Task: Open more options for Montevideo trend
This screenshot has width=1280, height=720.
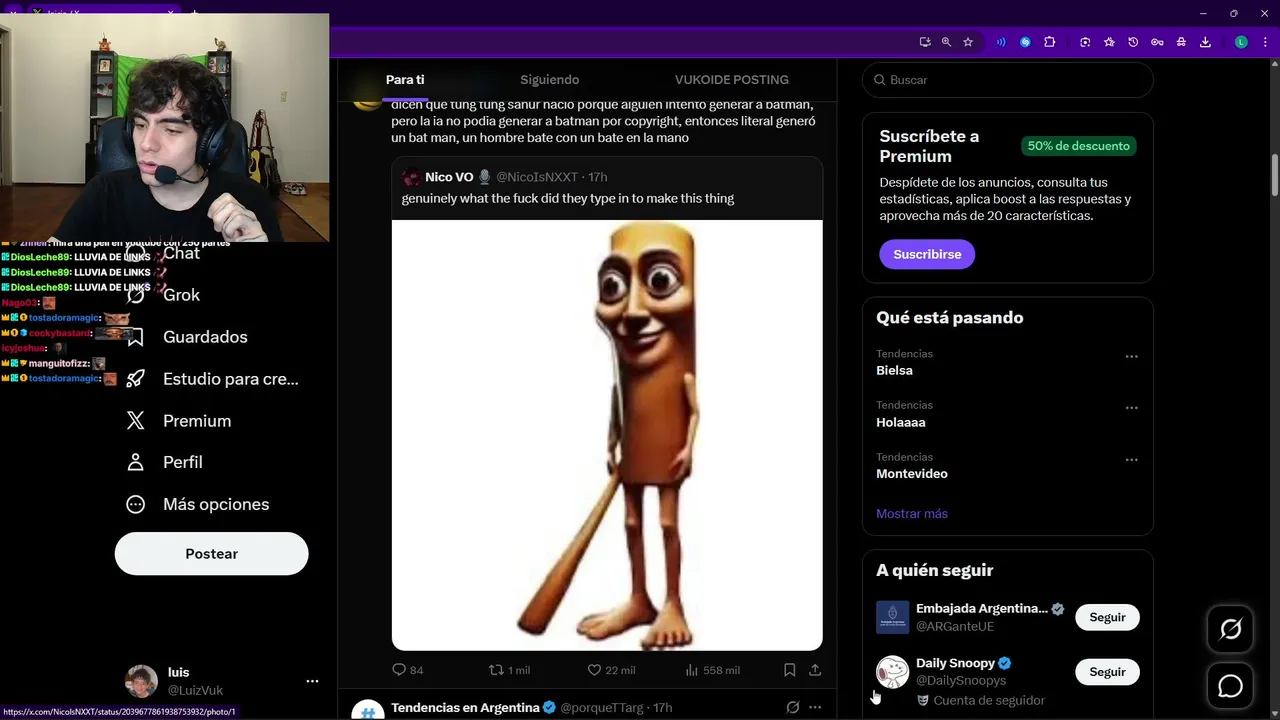Action: [x=1131, y=460]
